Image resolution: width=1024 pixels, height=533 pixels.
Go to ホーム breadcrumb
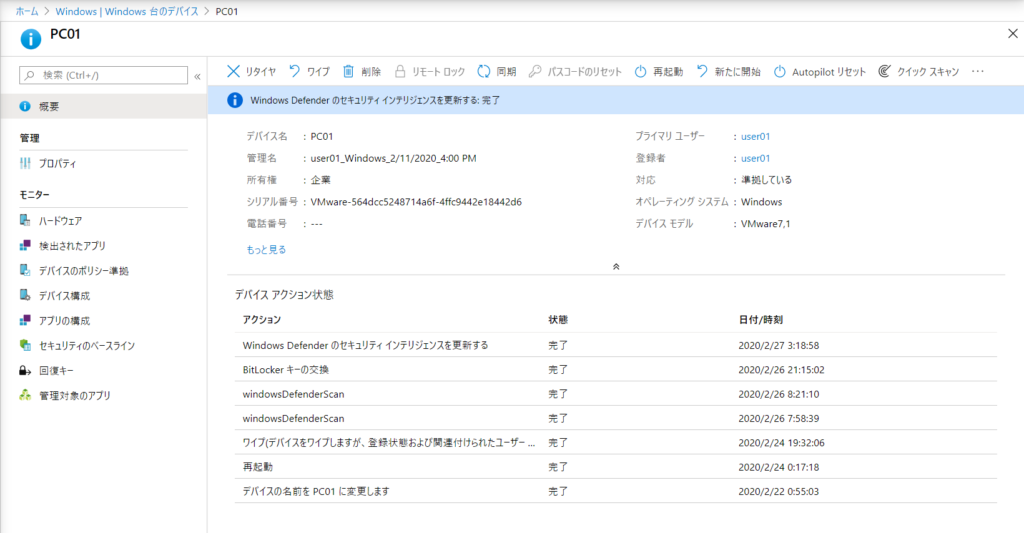click(27, 11)
